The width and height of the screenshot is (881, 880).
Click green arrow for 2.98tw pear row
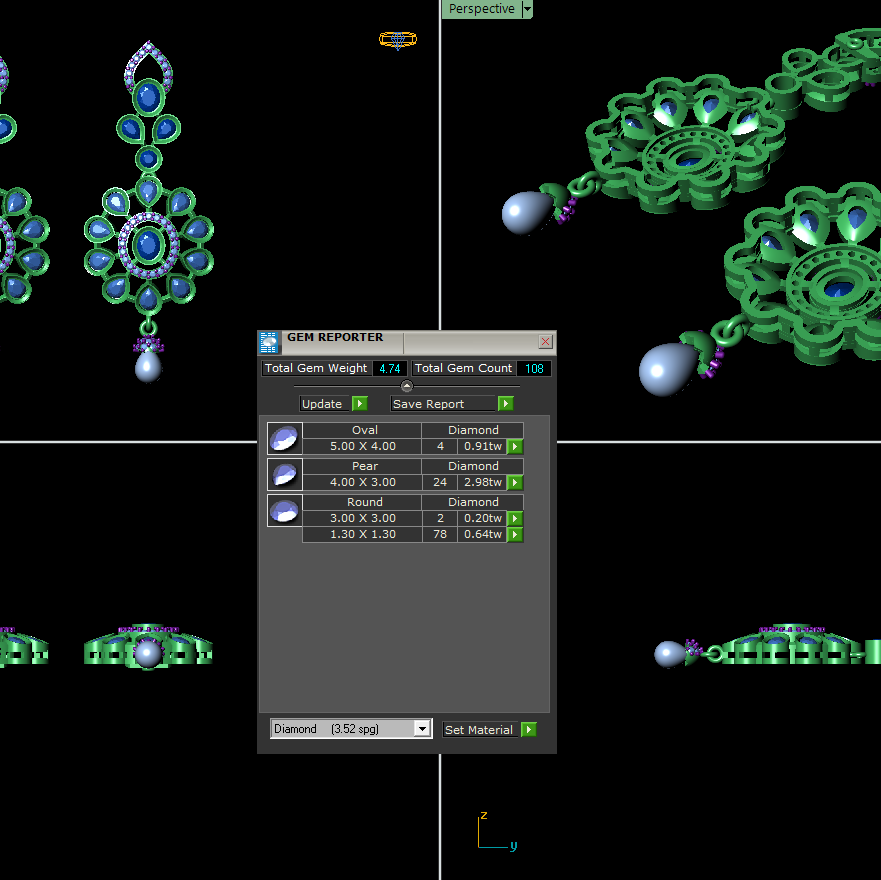click(x=515, y=483)
